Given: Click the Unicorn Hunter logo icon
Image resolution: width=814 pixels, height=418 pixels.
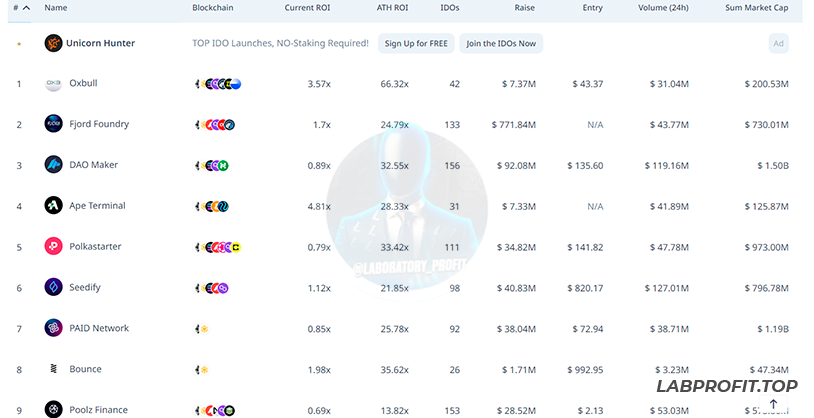Looking at the screenshot, I should pyautogui.click(x=54, y=43).
